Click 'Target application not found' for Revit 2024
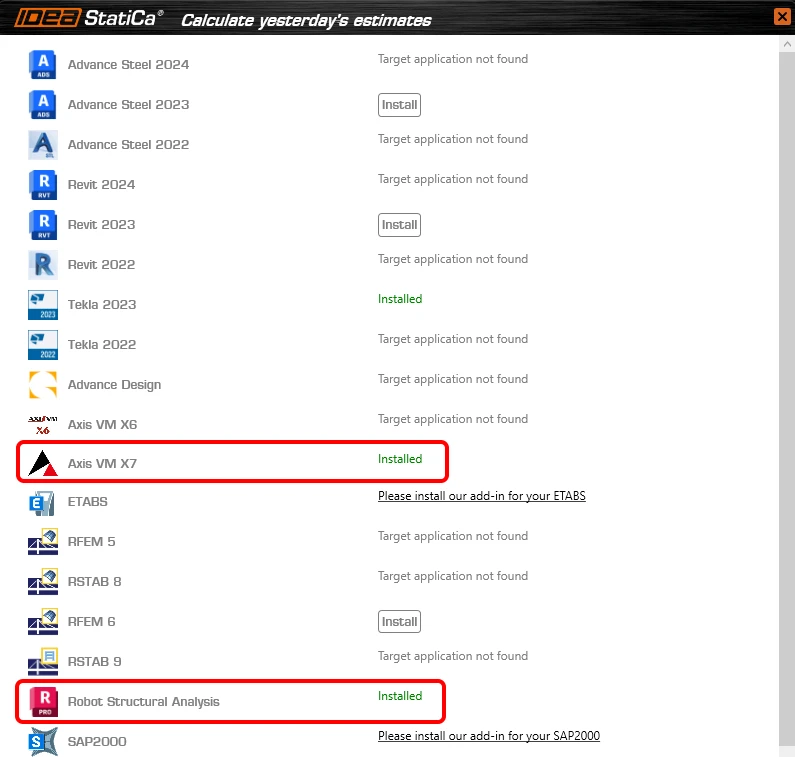The image size is (795, 757). 453,179
